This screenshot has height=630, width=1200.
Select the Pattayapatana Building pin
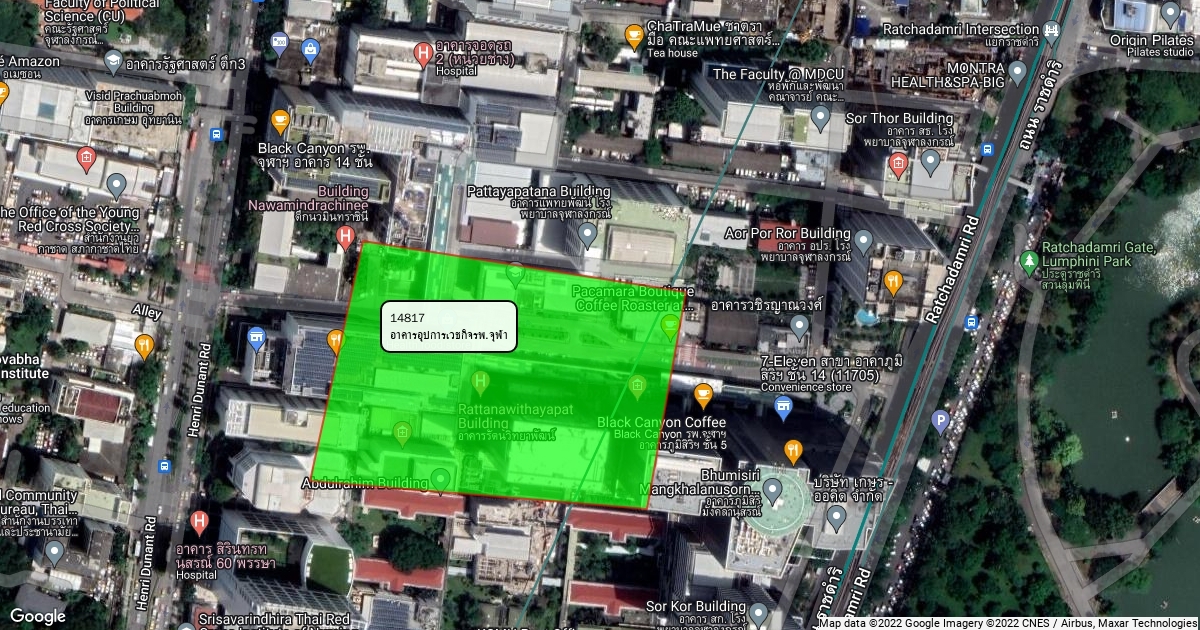coord(588,235)
